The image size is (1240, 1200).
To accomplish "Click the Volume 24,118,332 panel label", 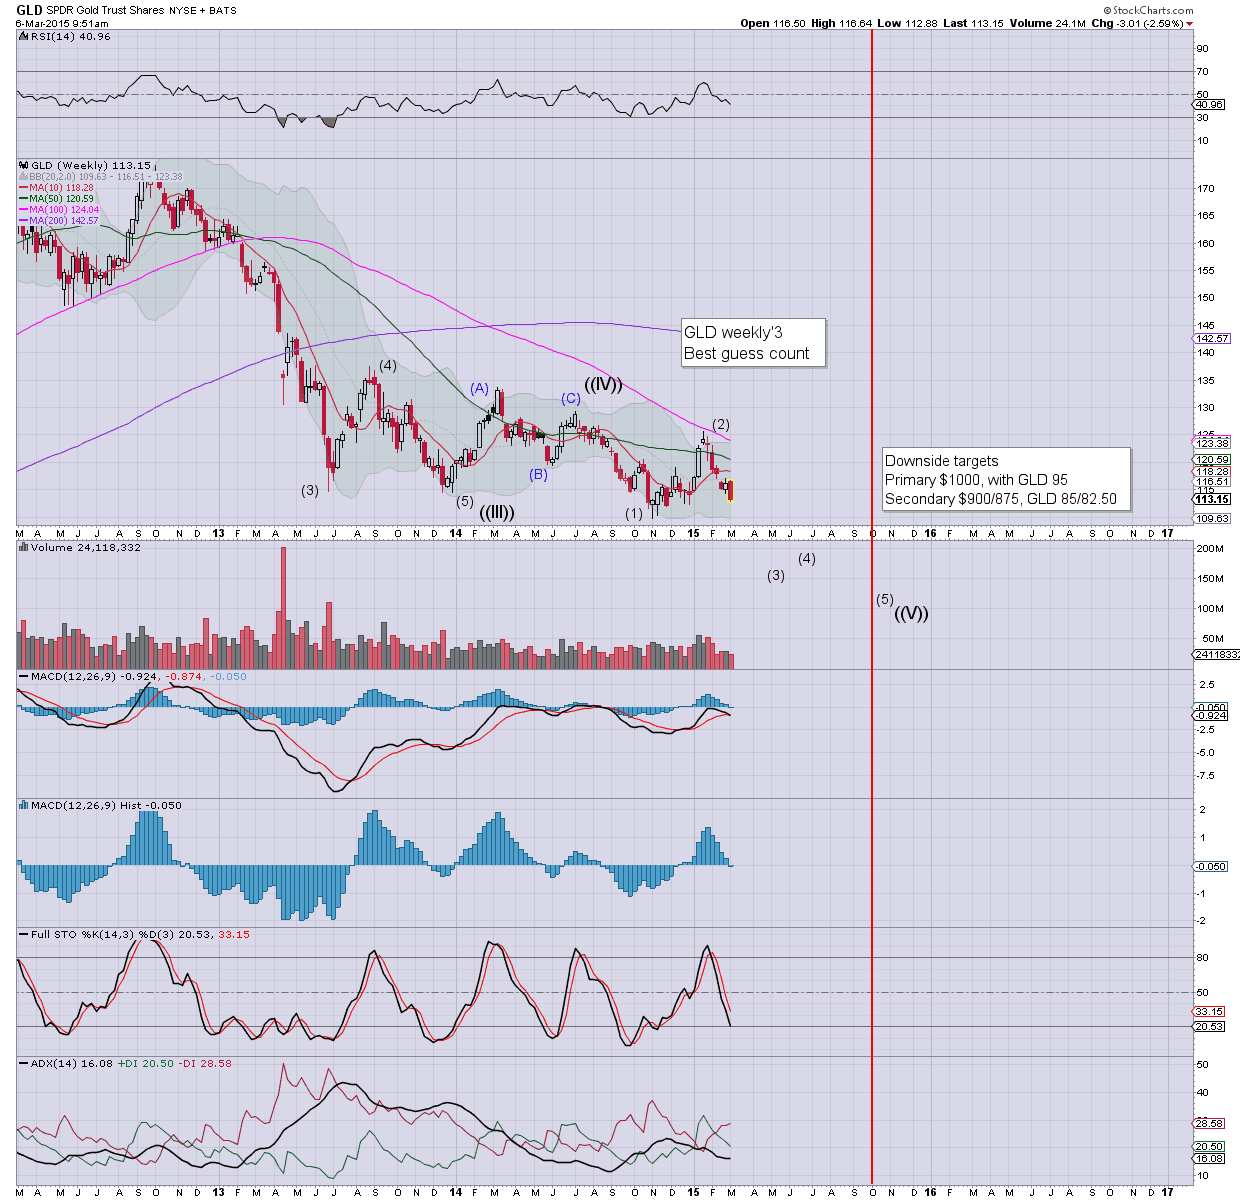I will (x=85, y=547).
